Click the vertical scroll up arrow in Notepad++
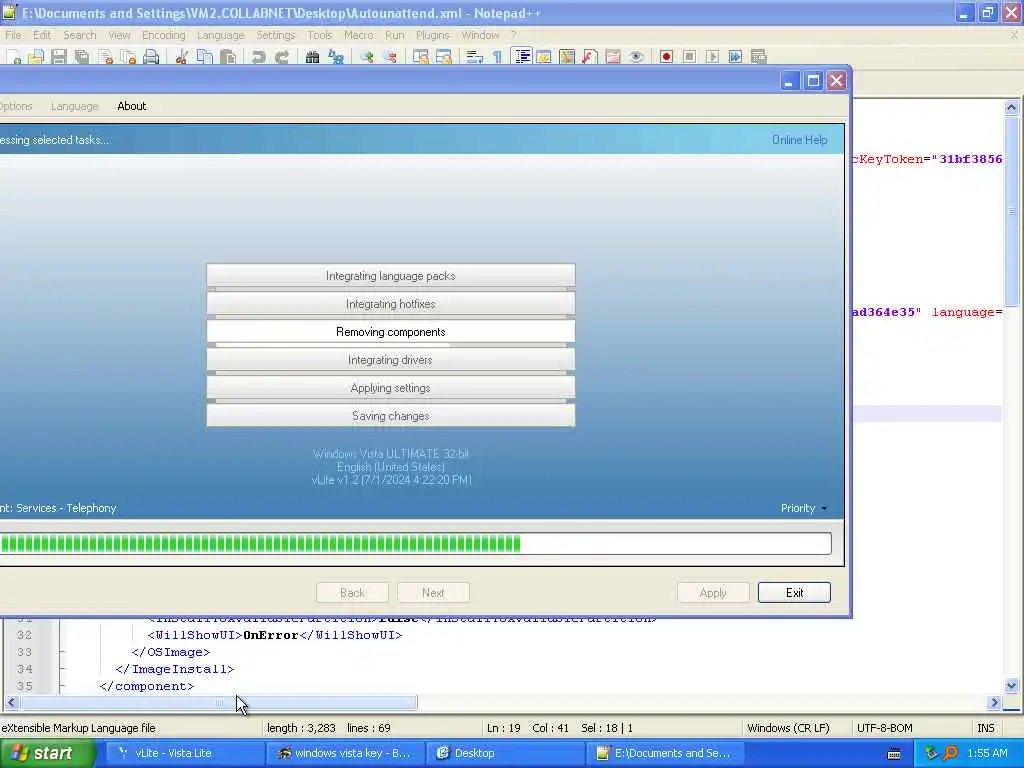Screen dimensions: 1024x768 tap(1012, 107)
